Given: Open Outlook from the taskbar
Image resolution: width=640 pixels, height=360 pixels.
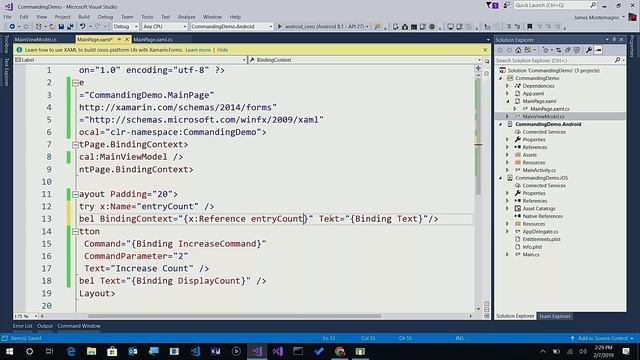Looking at the screenshot, I should pyautogui.click(x=133, y=351).
